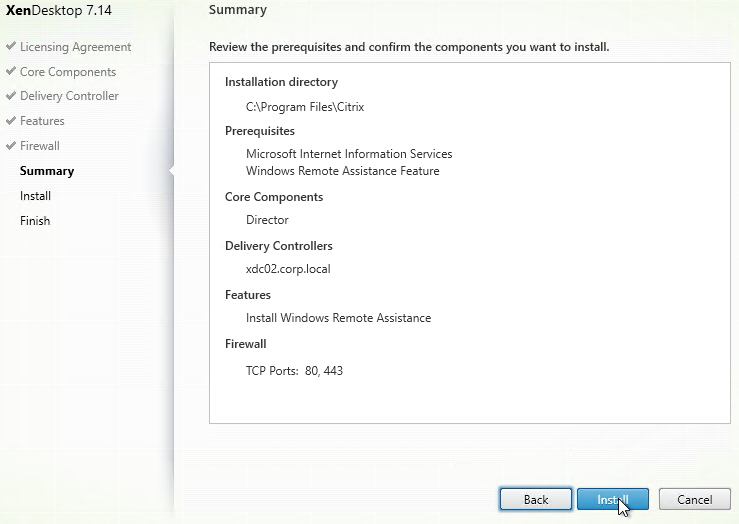
Task: Click the Install step in sidebar
Action: [x=35, y=196]
